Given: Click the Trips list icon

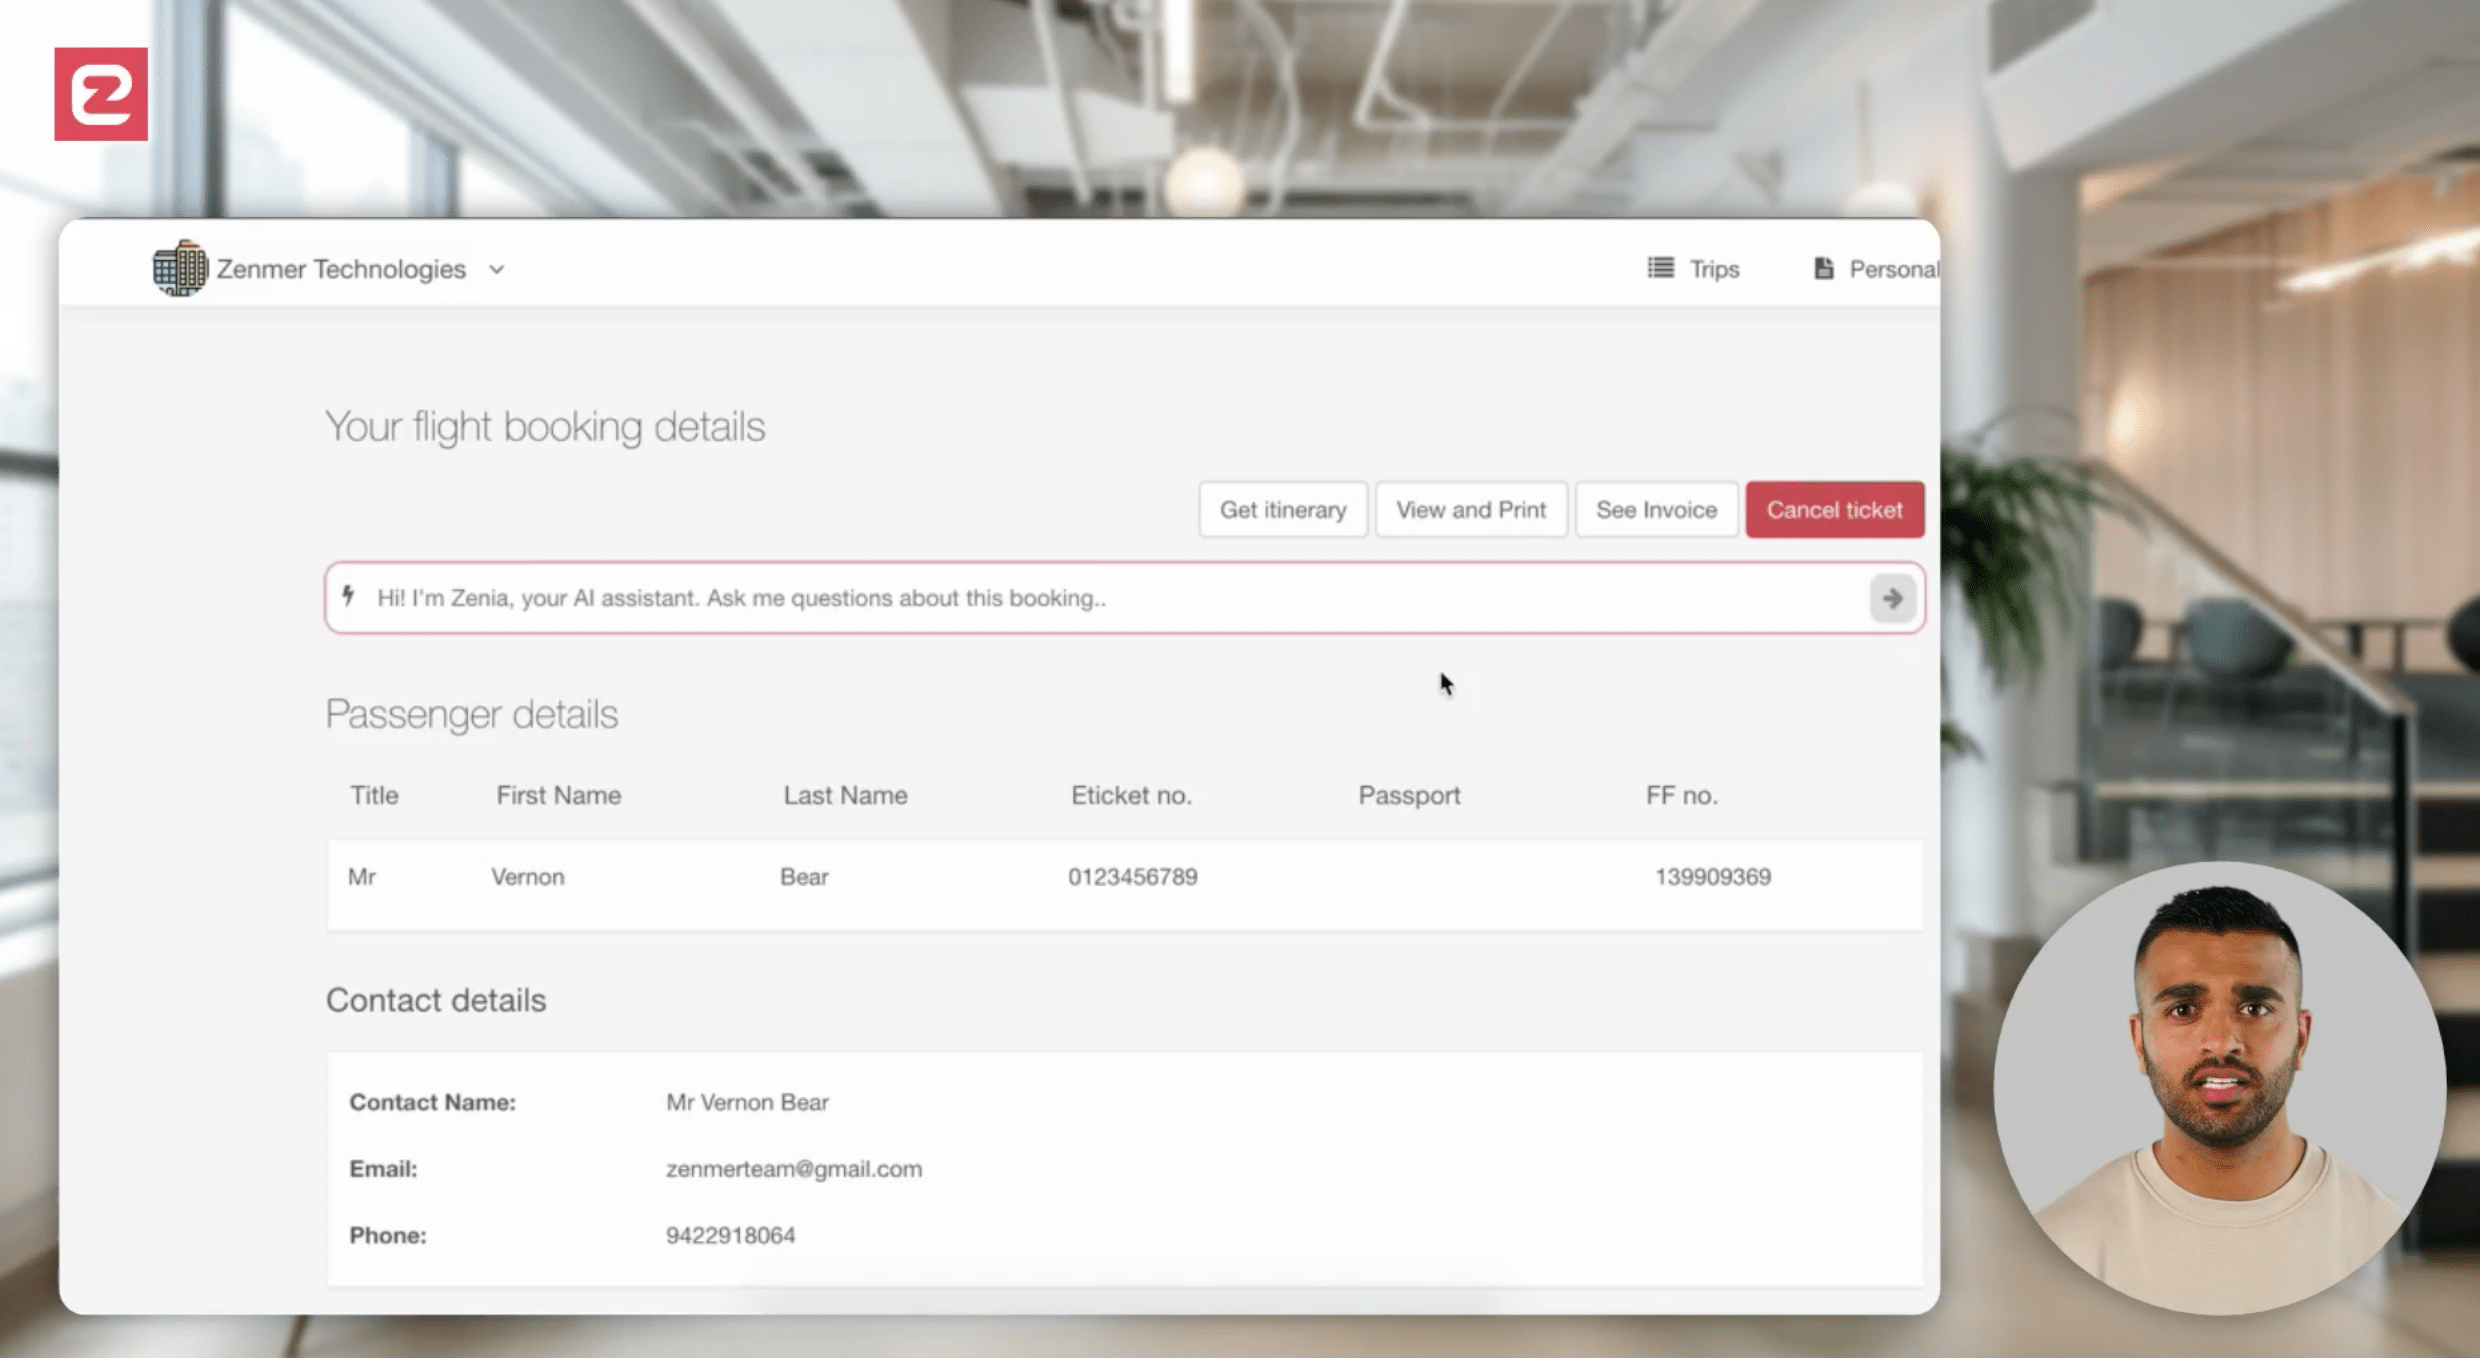Looking at the screenshot, I should [1660, 268].
